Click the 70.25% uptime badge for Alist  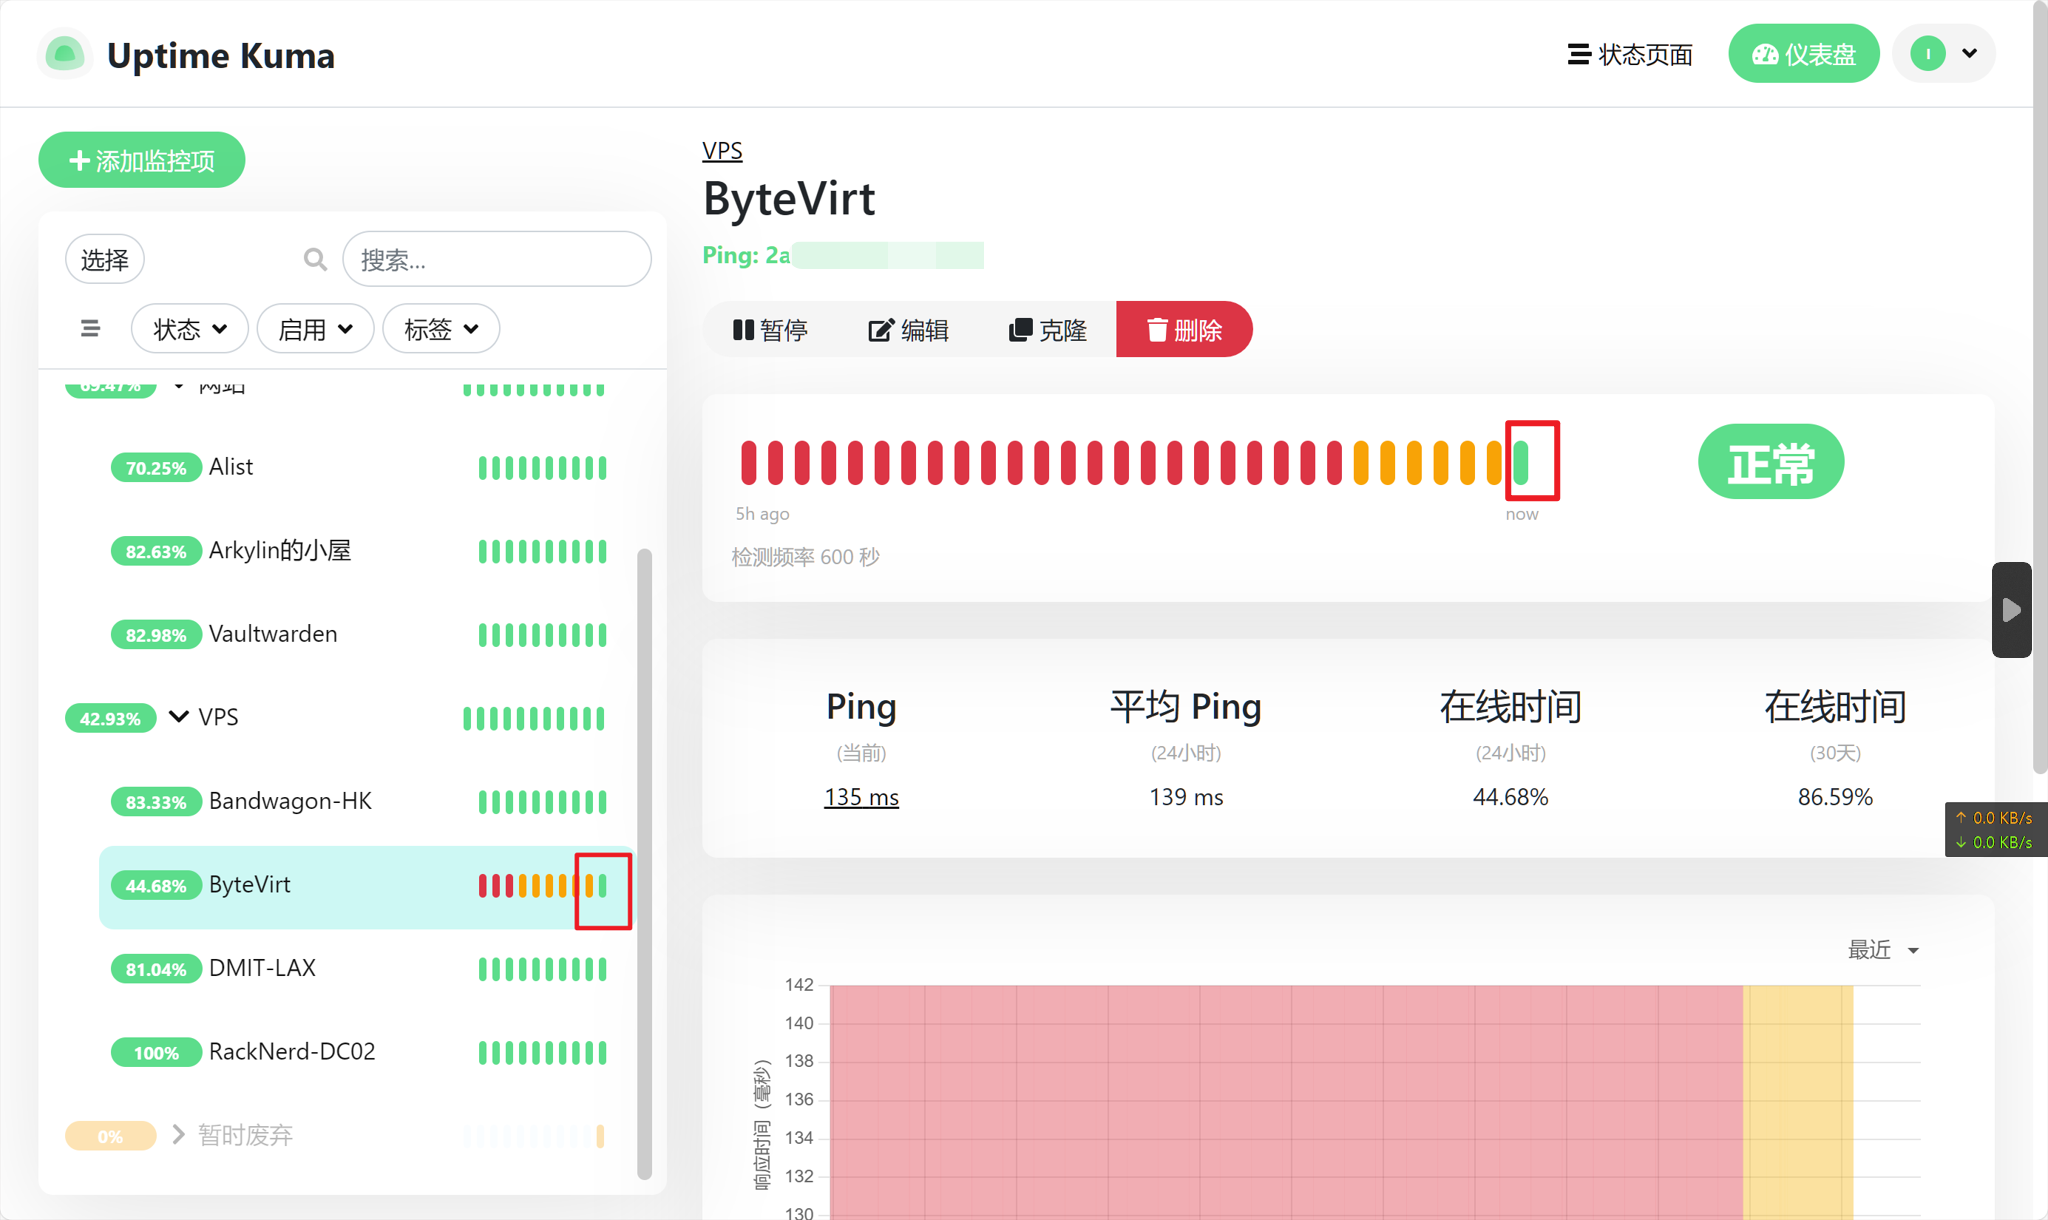156,467
